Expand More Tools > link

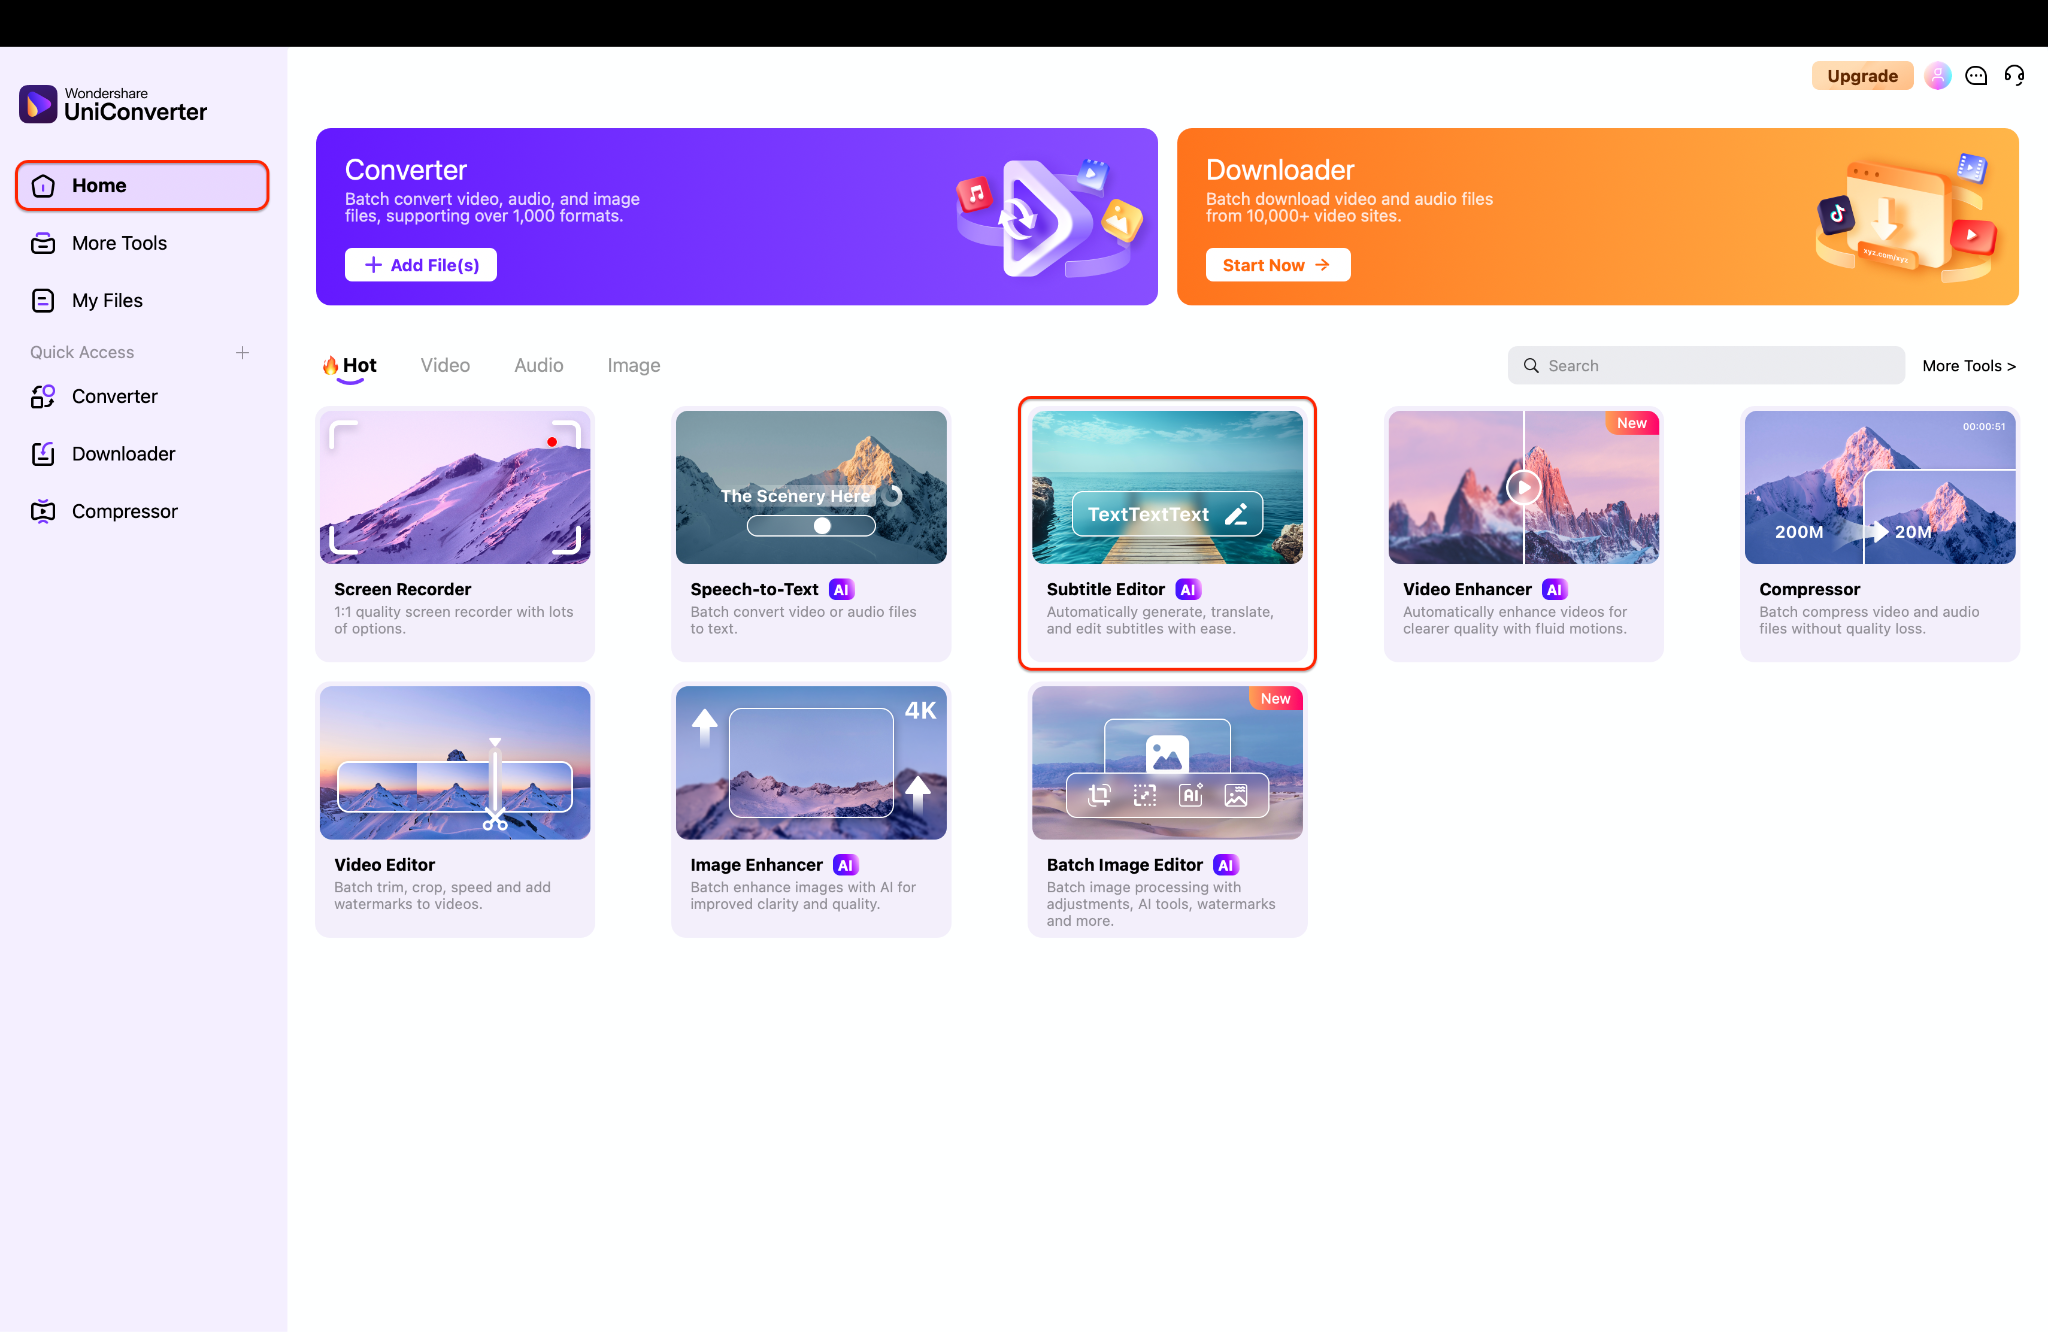pos(1968,366)
